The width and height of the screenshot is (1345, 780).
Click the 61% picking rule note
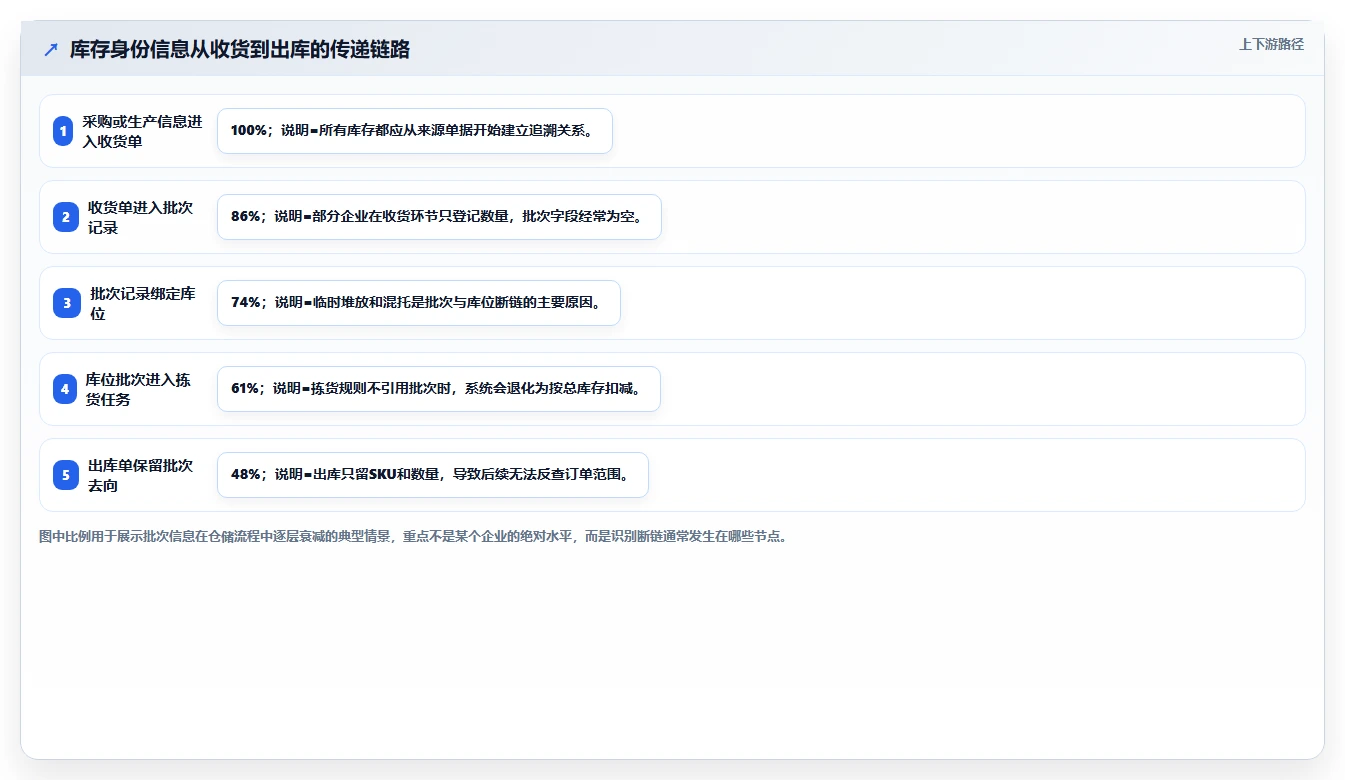438,389
